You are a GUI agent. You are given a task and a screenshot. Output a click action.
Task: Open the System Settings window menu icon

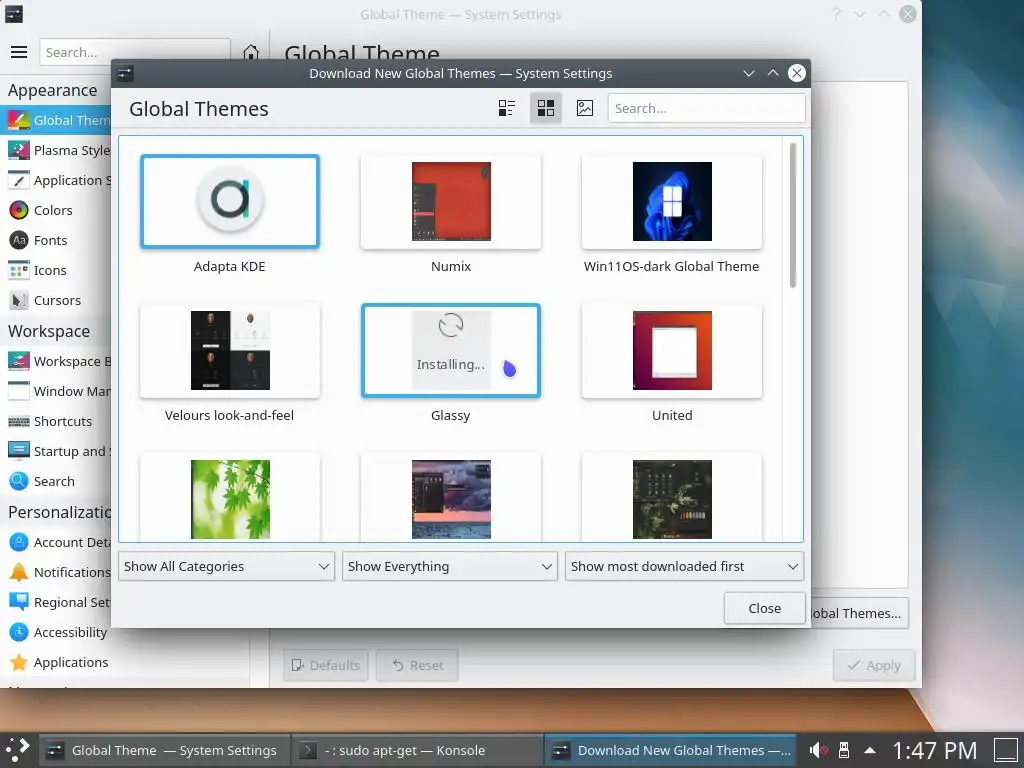click(14, 14)
